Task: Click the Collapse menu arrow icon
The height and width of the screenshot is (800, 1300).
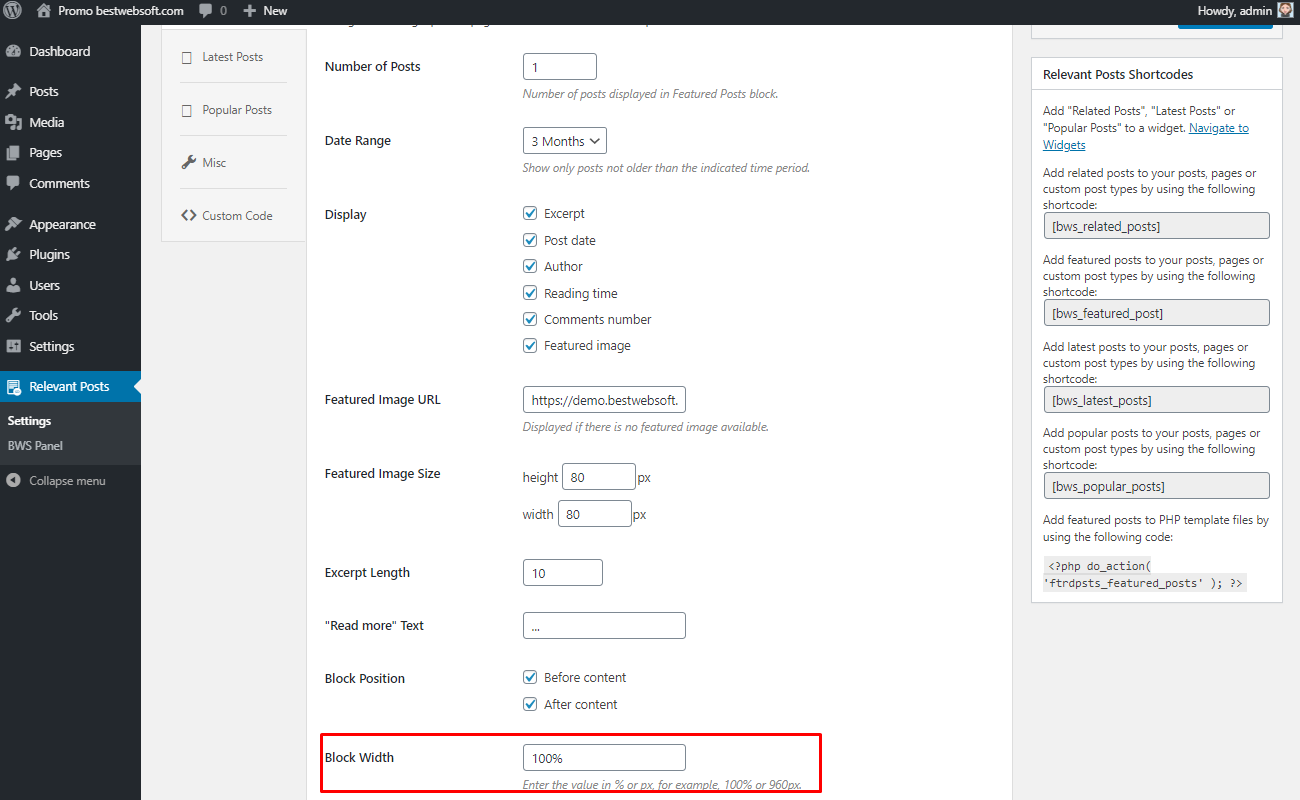Action: [13, 481]
